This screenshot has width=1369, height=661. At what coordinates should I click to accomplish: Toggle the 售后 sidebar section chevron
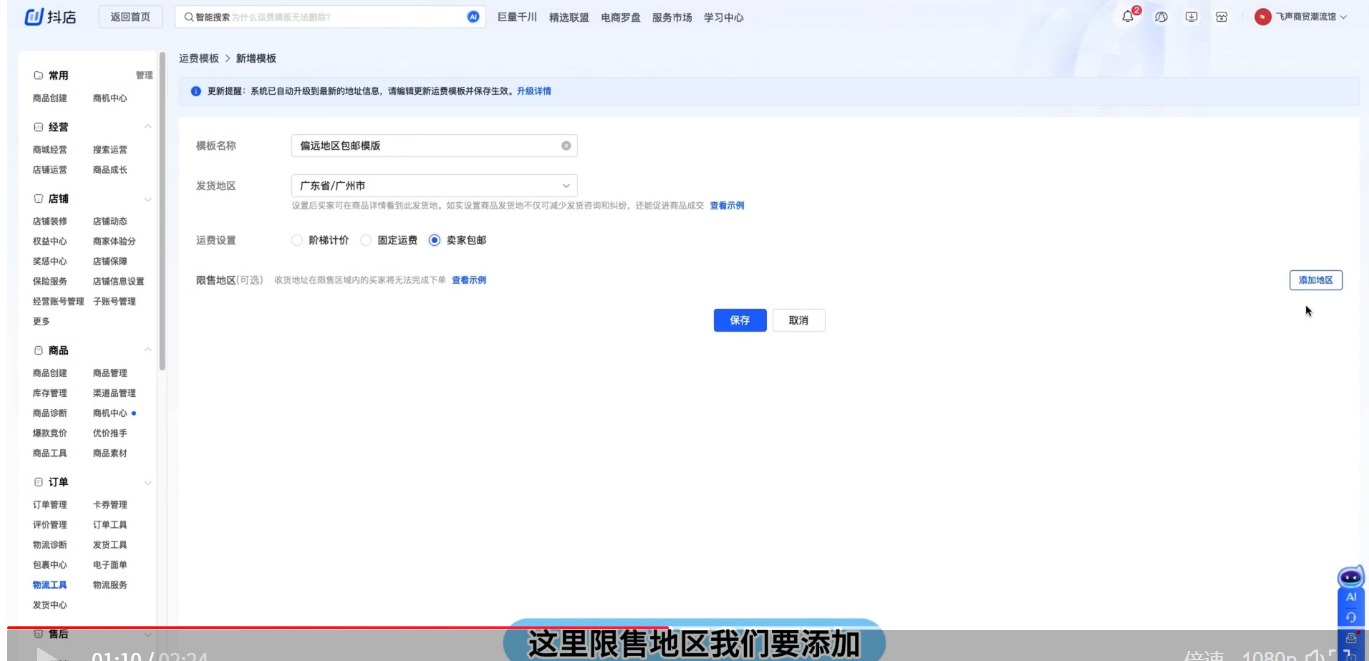[148, 634]
